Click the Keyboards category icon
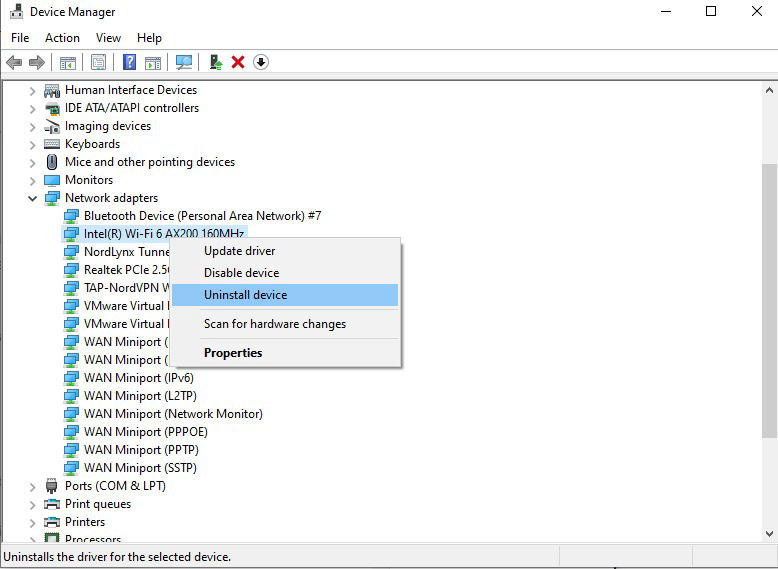 (x=52, y=144)
